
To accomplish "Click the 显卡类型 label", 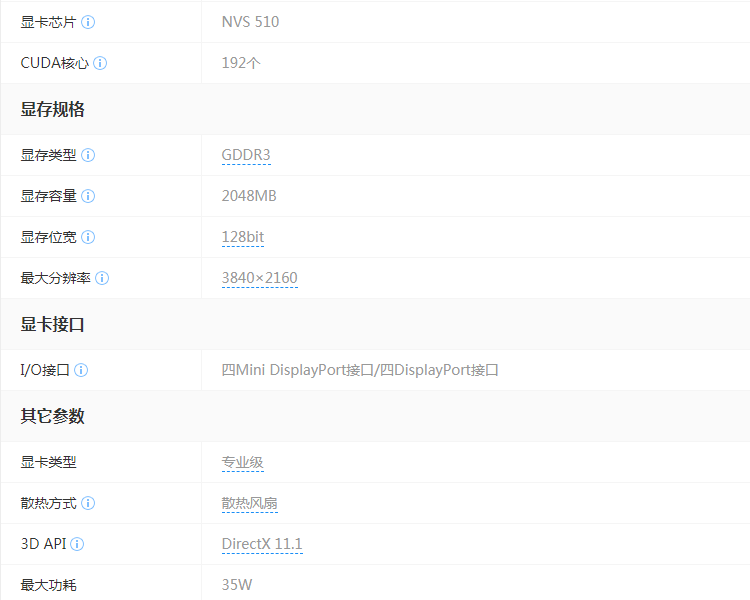I will coord(48,463).
